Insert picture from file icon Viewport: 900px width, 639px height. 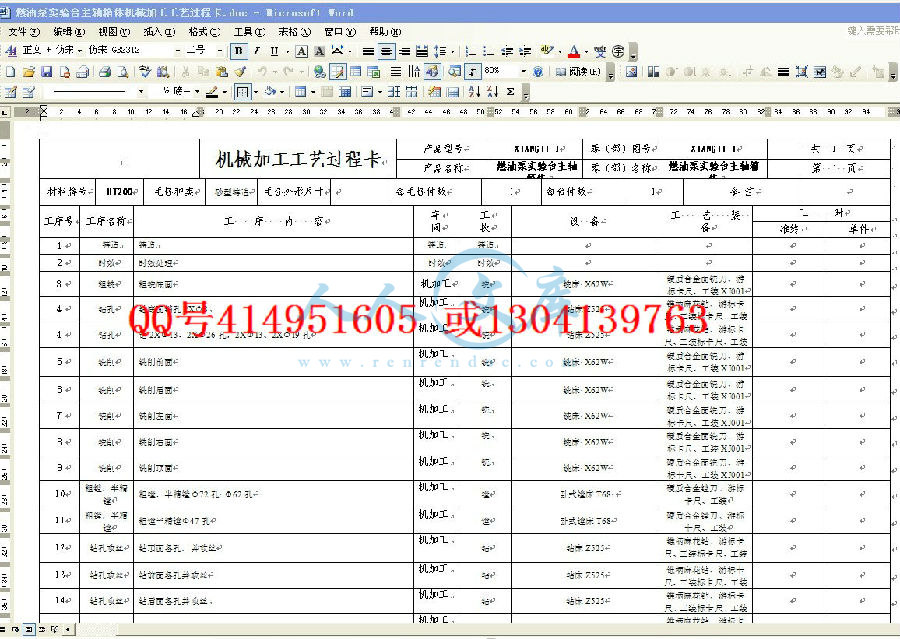pyautogui.click(x=631, y=72)
